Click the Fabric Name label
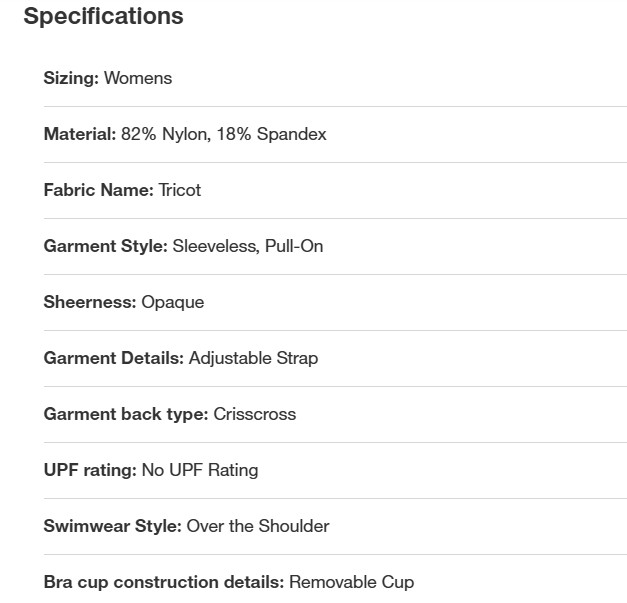This screenshot has height=603, width=627. click(98, 190)
